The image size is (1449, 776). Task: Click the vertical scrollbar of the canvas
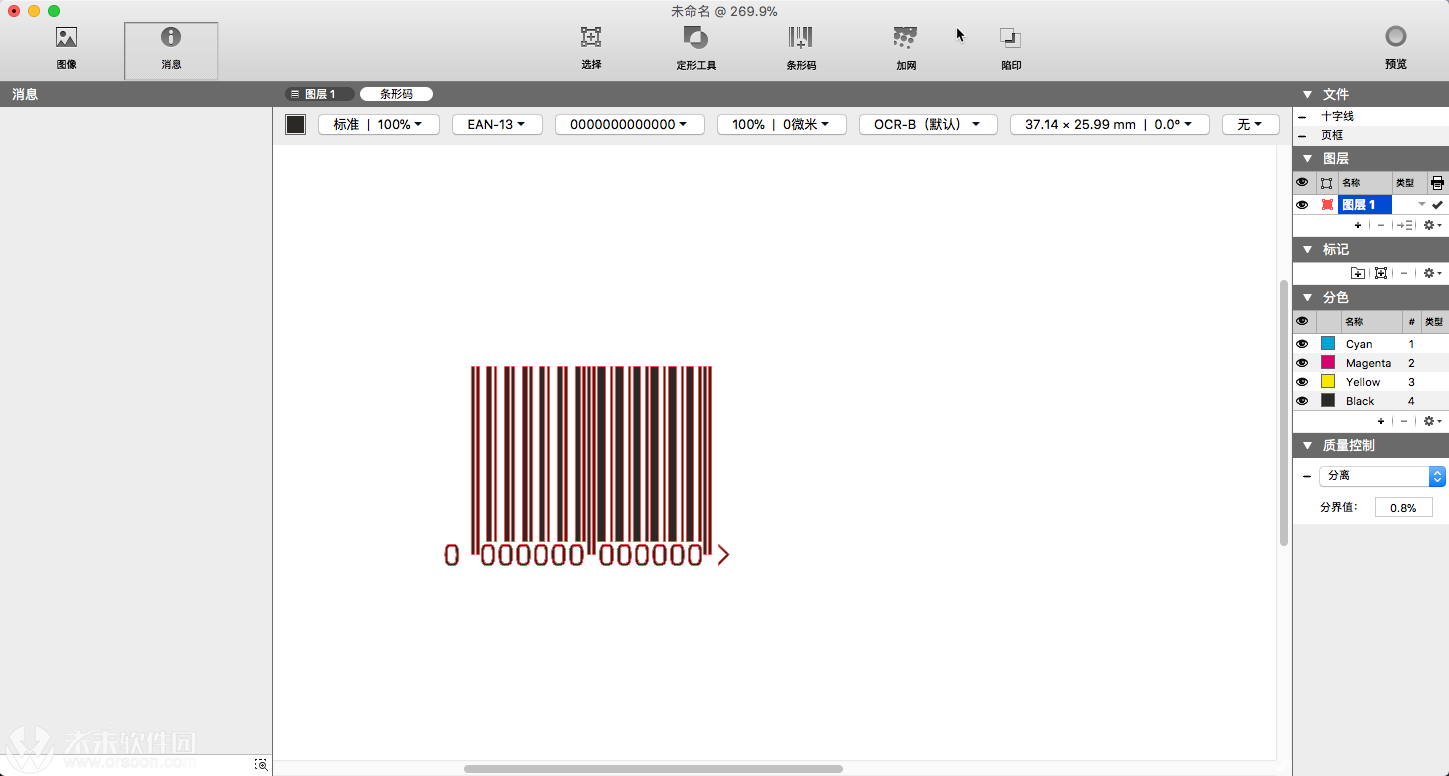pyautogui.click(x=1284, y=412)
